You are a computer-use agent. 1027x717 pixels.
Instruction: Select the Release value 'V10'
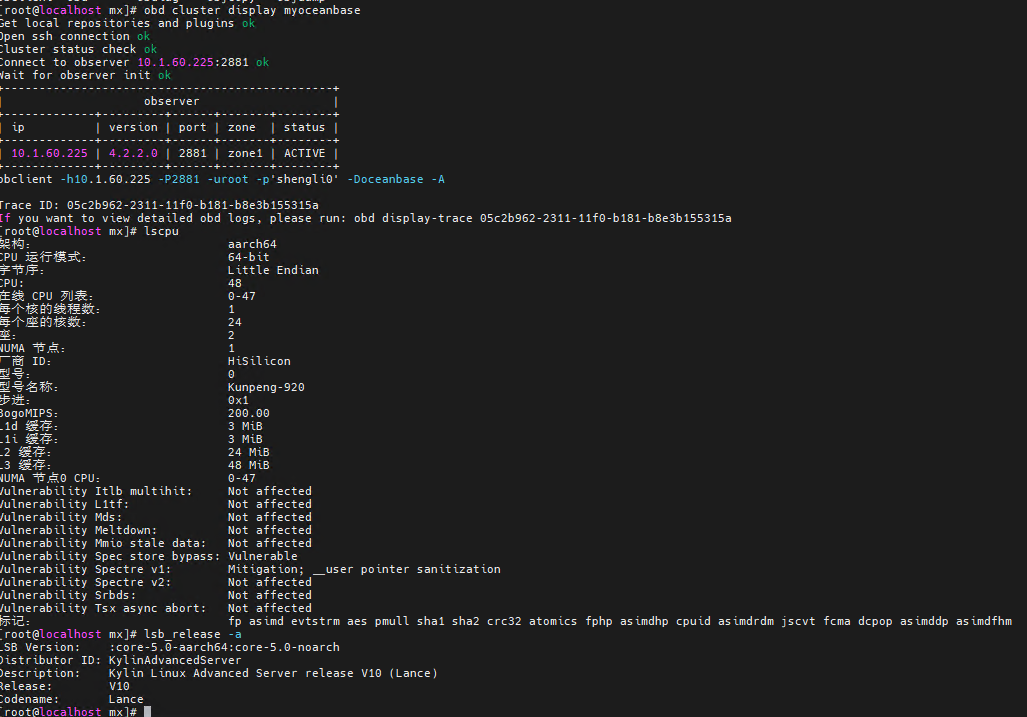[x=119, y=686]
